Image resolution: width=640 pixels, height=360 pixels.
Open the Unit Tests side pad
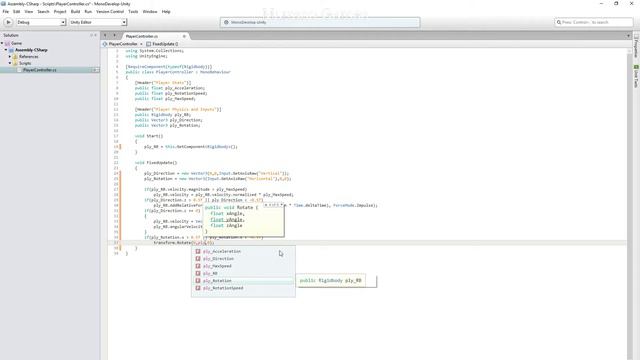coord(636,76)
